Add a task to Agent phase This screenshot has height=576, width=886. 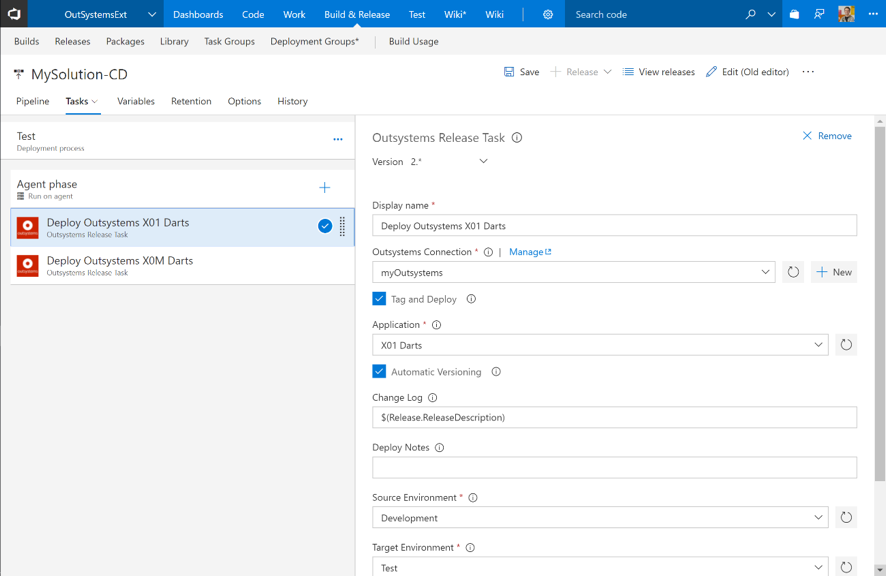pos(324,188)
